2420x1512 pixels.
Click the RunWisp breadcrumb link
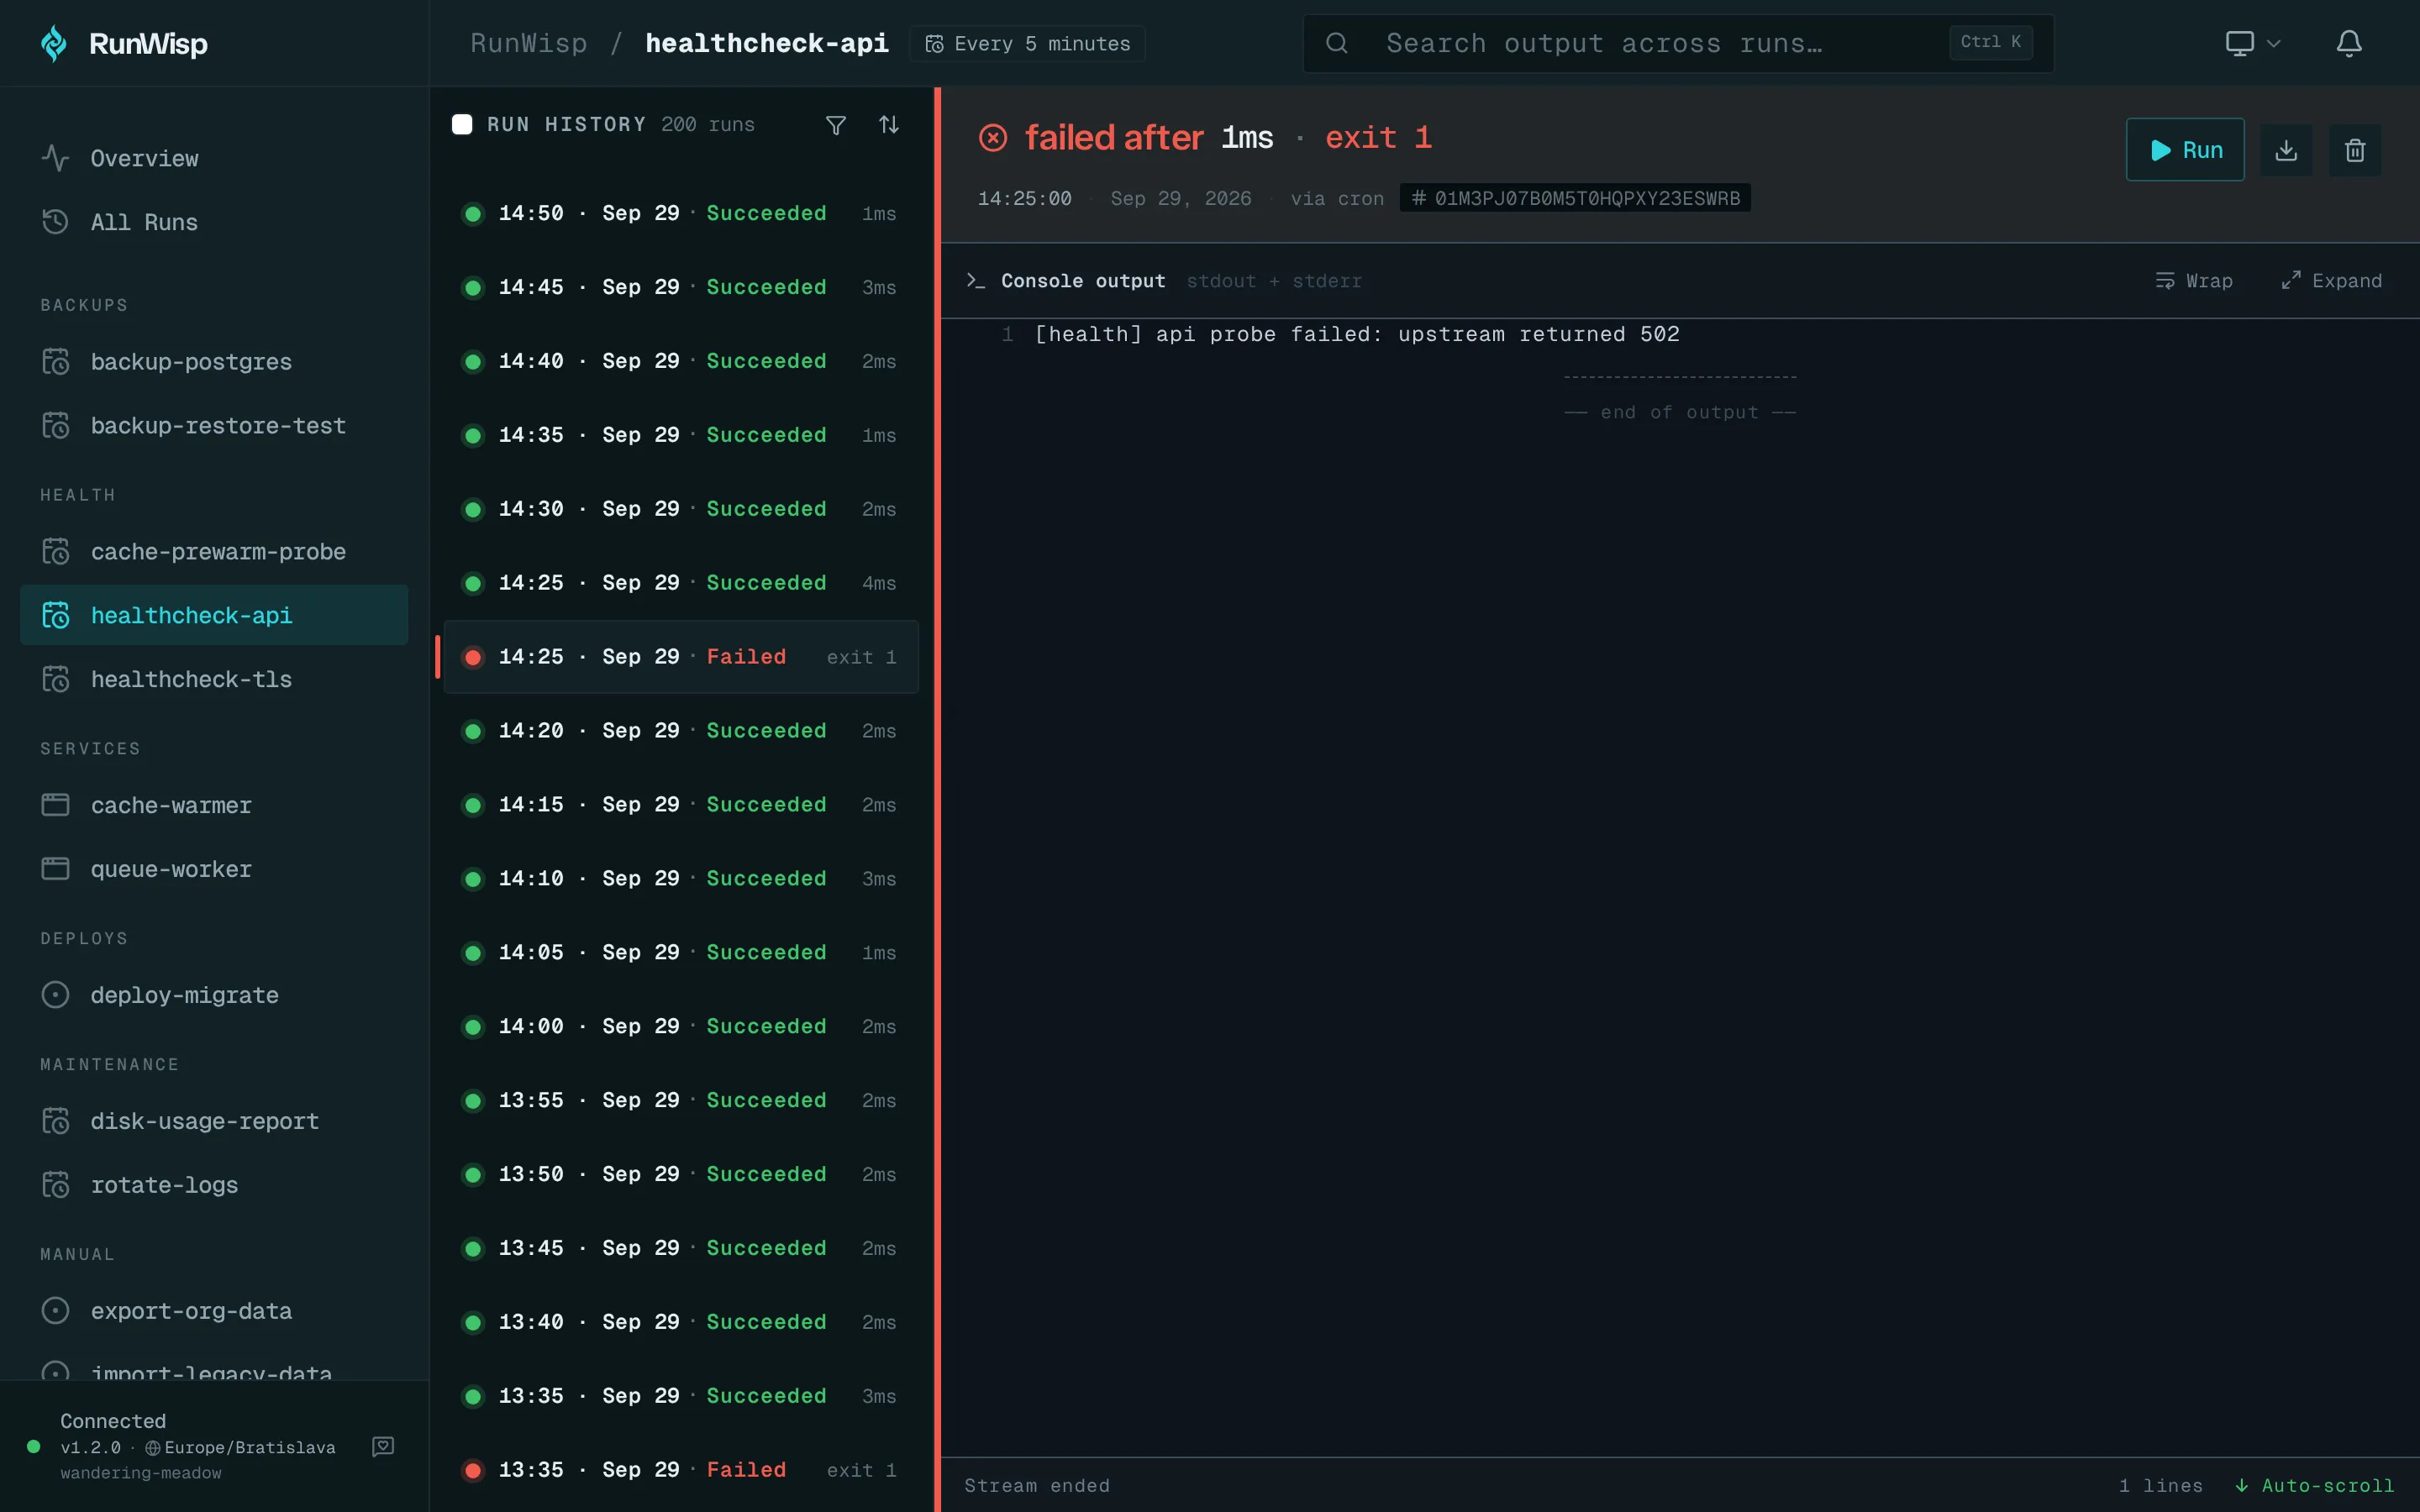click(529, 43)
